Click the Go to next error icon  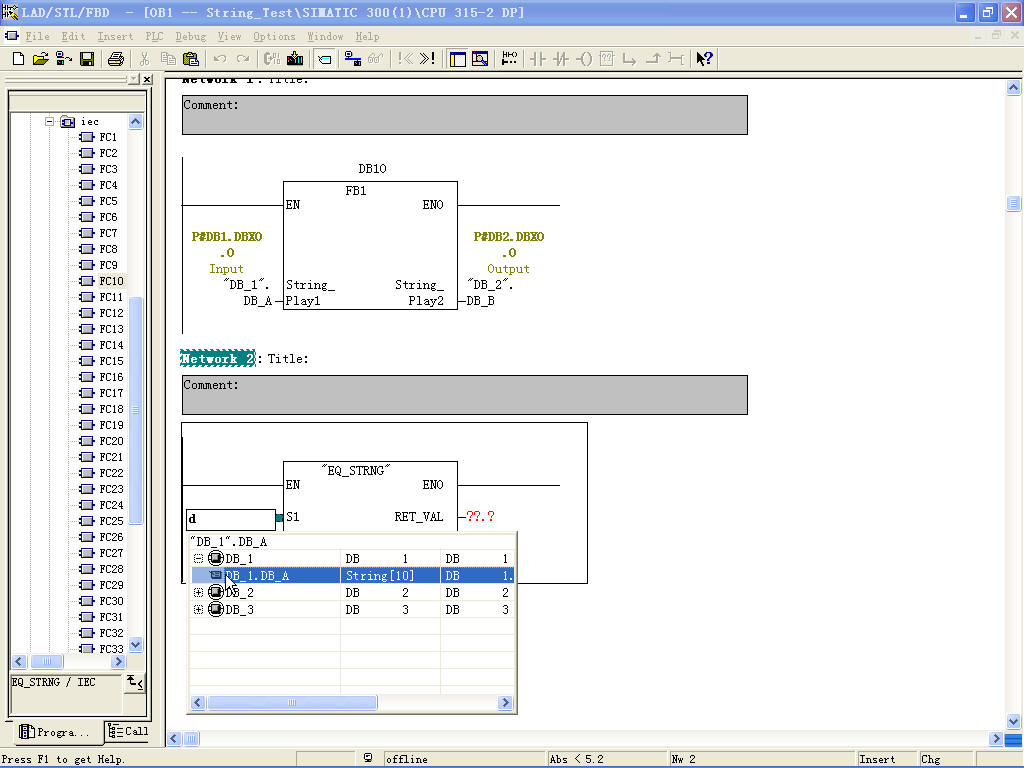(427, 59)
